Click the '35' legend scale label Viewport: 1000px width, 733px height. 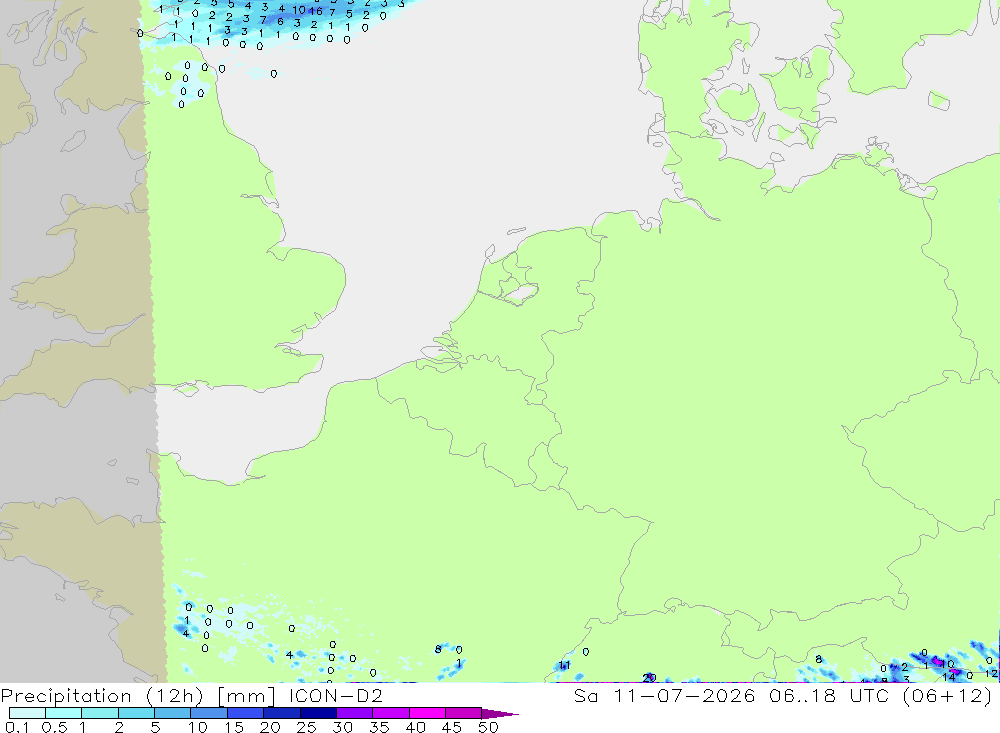[x=379, y=727]
